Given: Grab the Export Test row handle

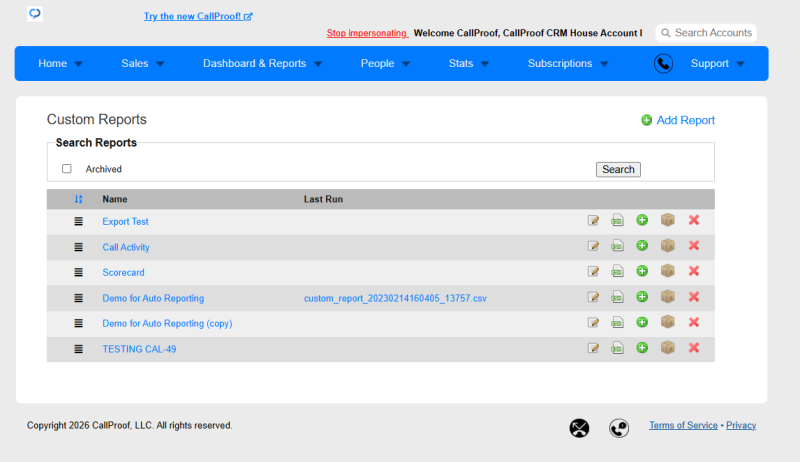Looking at the screenshot, I should click(79, 221).
